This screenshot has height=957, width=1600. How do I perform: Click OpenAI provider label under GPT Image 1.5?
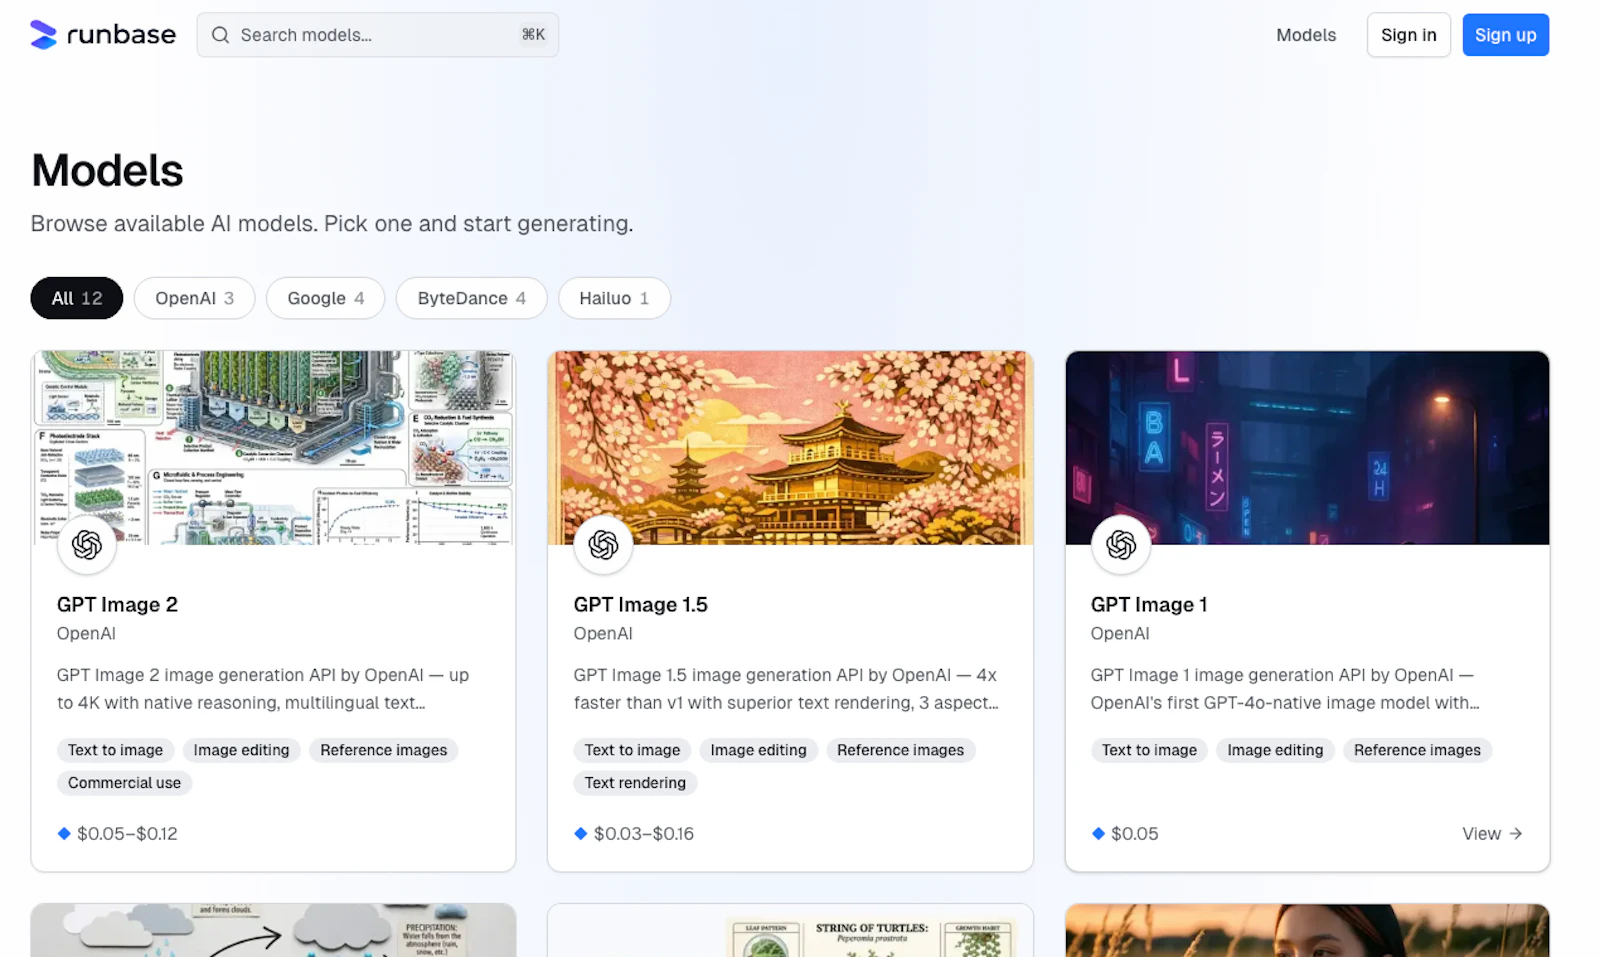pyautogui.click(x=603, y=634)
